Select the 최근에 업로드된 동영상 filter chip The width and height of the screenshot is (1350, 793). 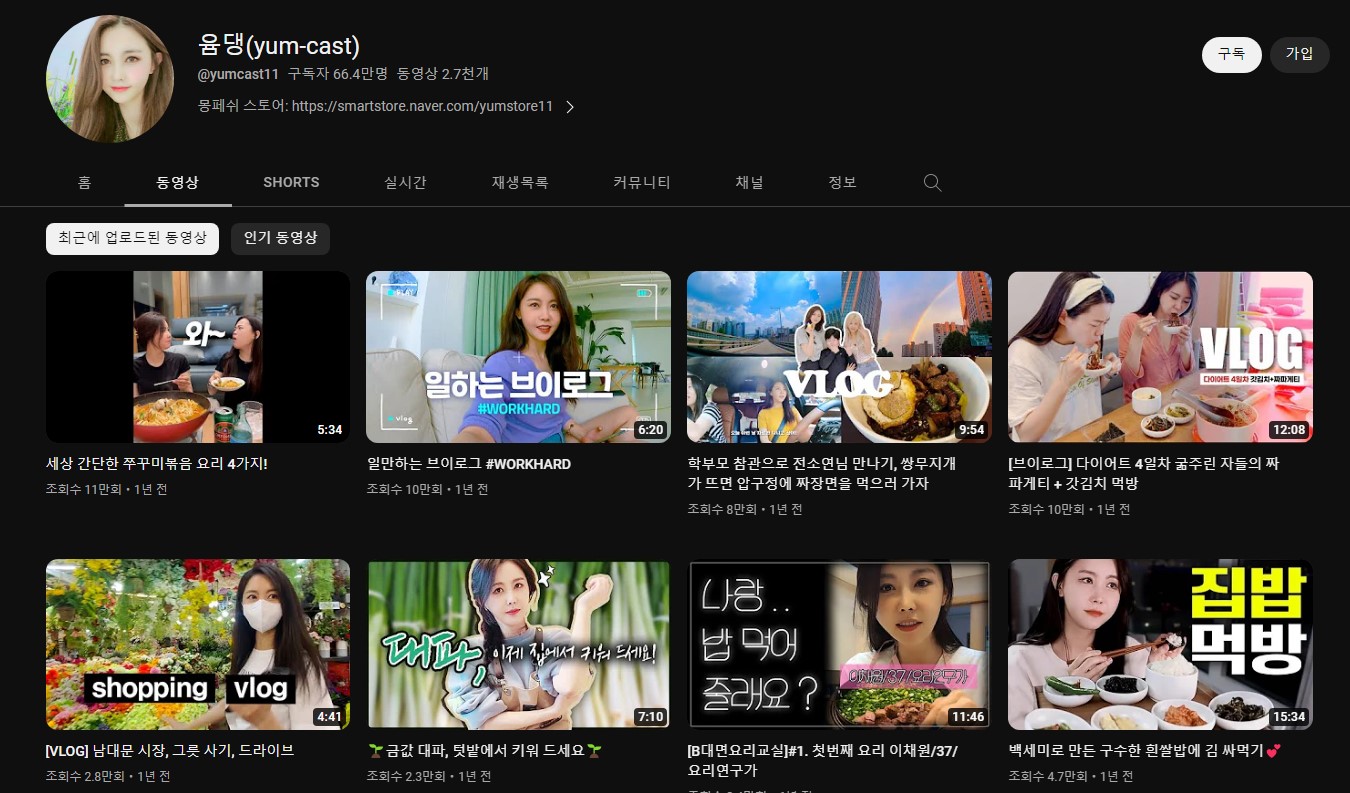131,238
